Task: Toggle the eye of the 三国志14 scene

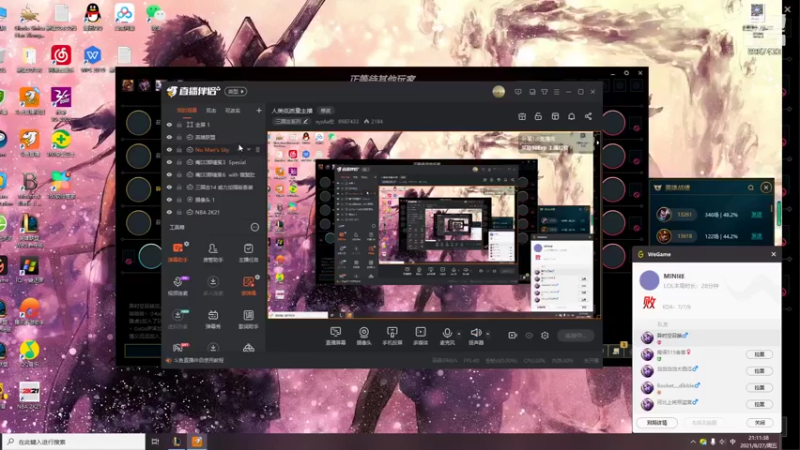Action: 169,187
